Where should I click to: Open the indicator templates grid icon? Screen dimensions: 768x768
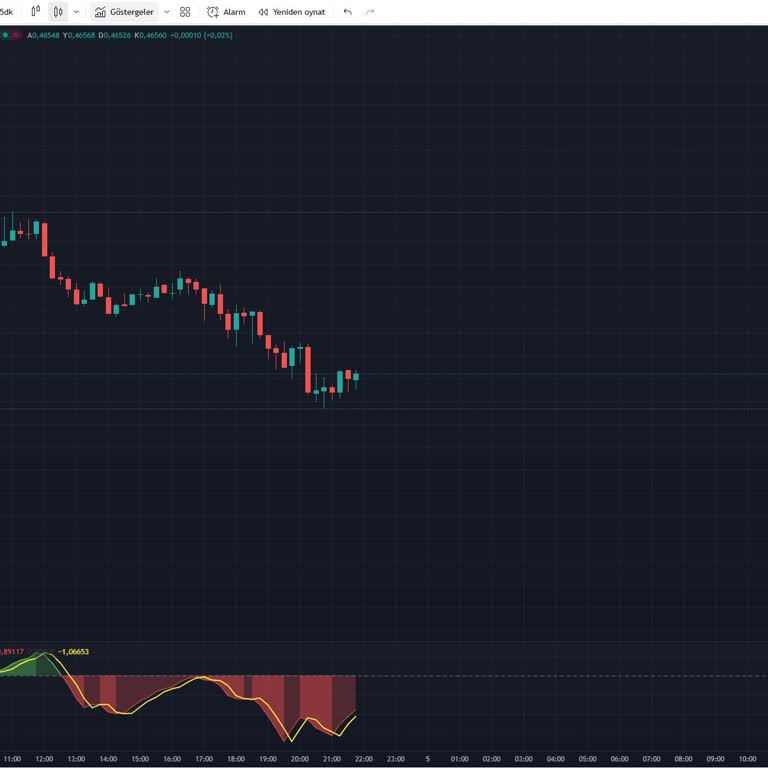click(185, 12)
